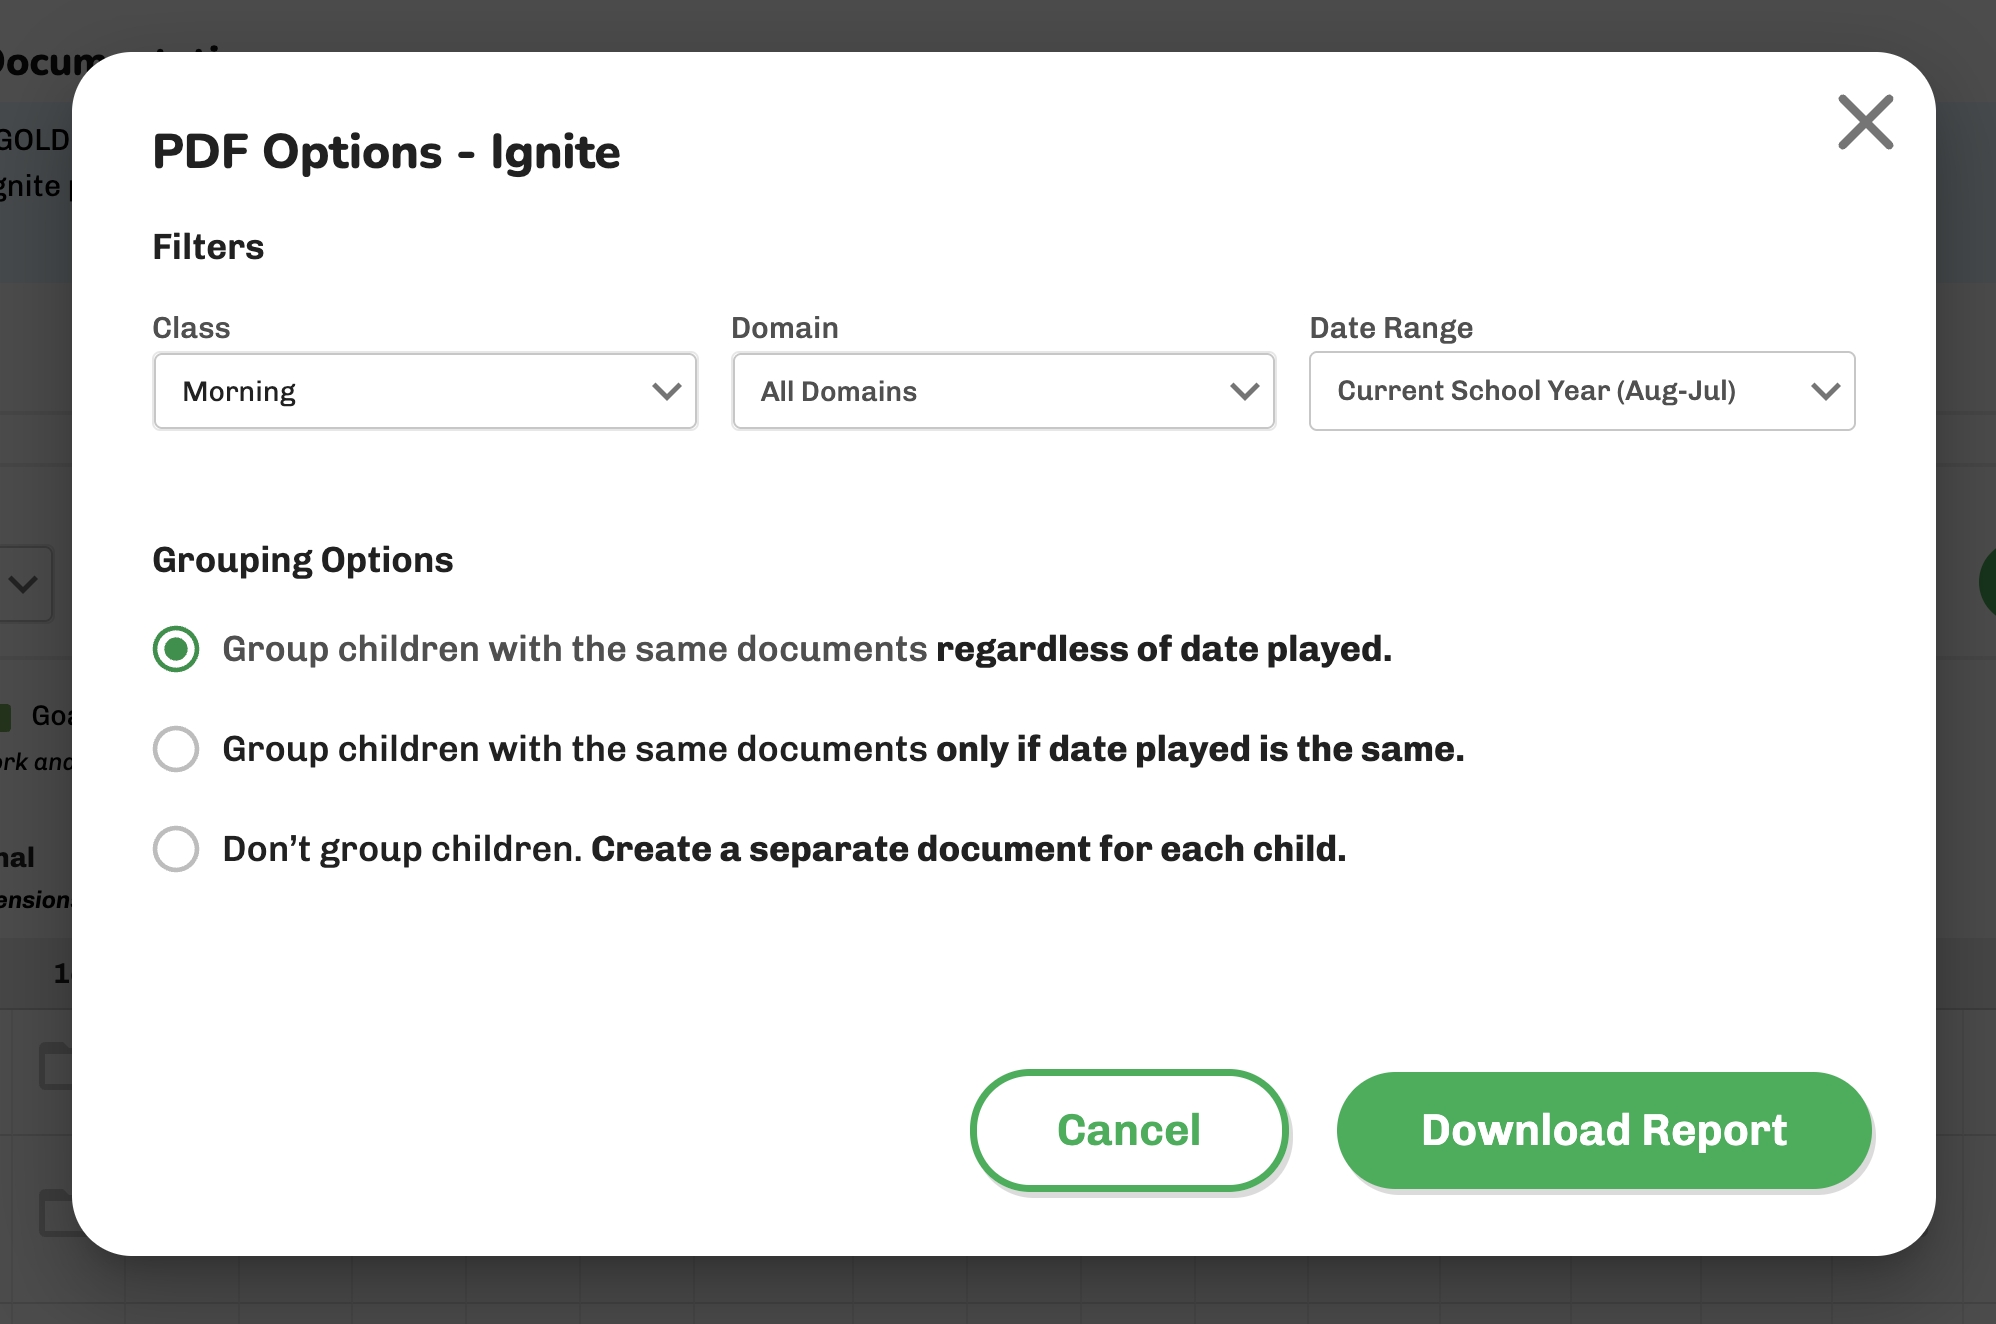The height and width of the screenshot is (1324, 1996).
Task: Cancel the PDF options dialog
Action: [1129, 1130]
